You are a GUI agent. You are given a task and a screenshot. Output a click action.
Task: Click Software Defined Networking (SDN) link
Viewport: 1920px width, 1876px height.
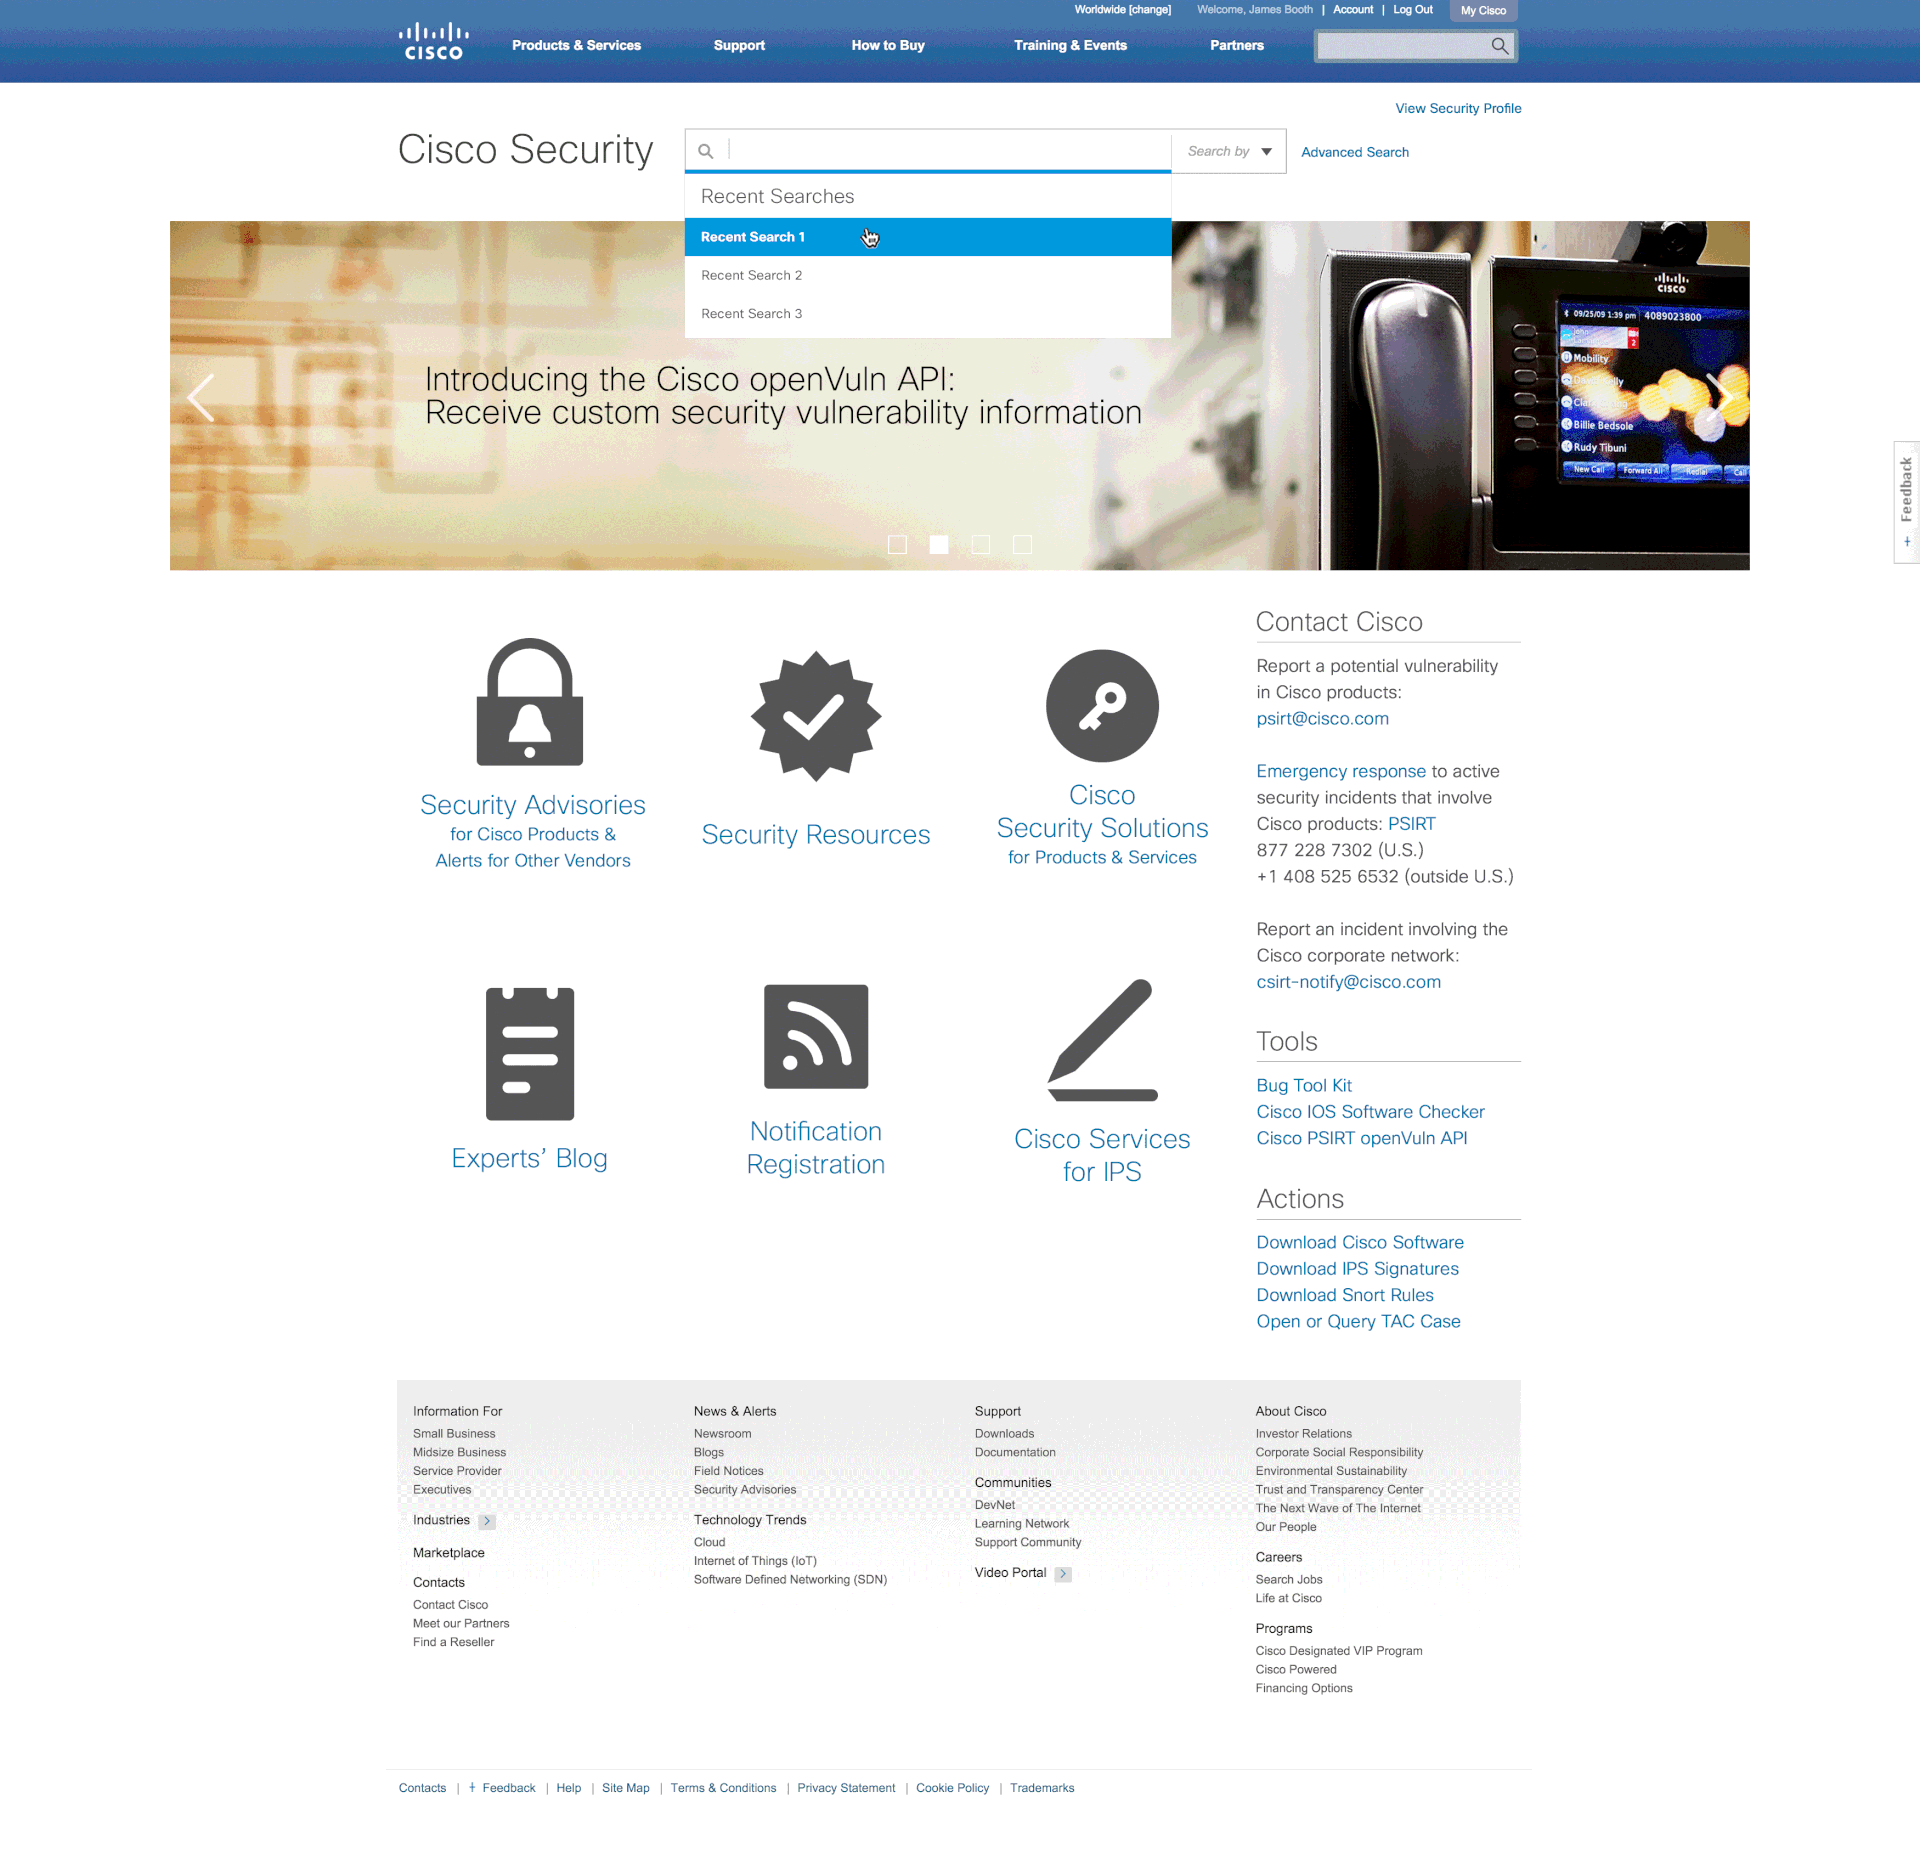click(x=790, y=1580)
